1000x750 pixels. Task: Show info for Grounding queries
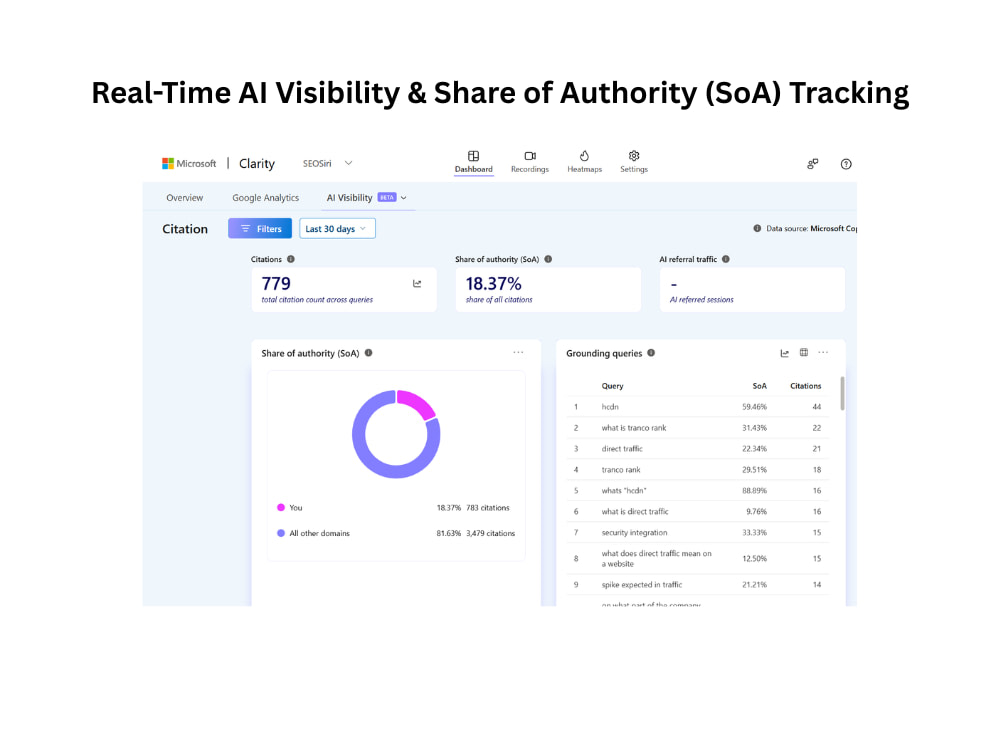pyautogui.click(x=651, y=353)
